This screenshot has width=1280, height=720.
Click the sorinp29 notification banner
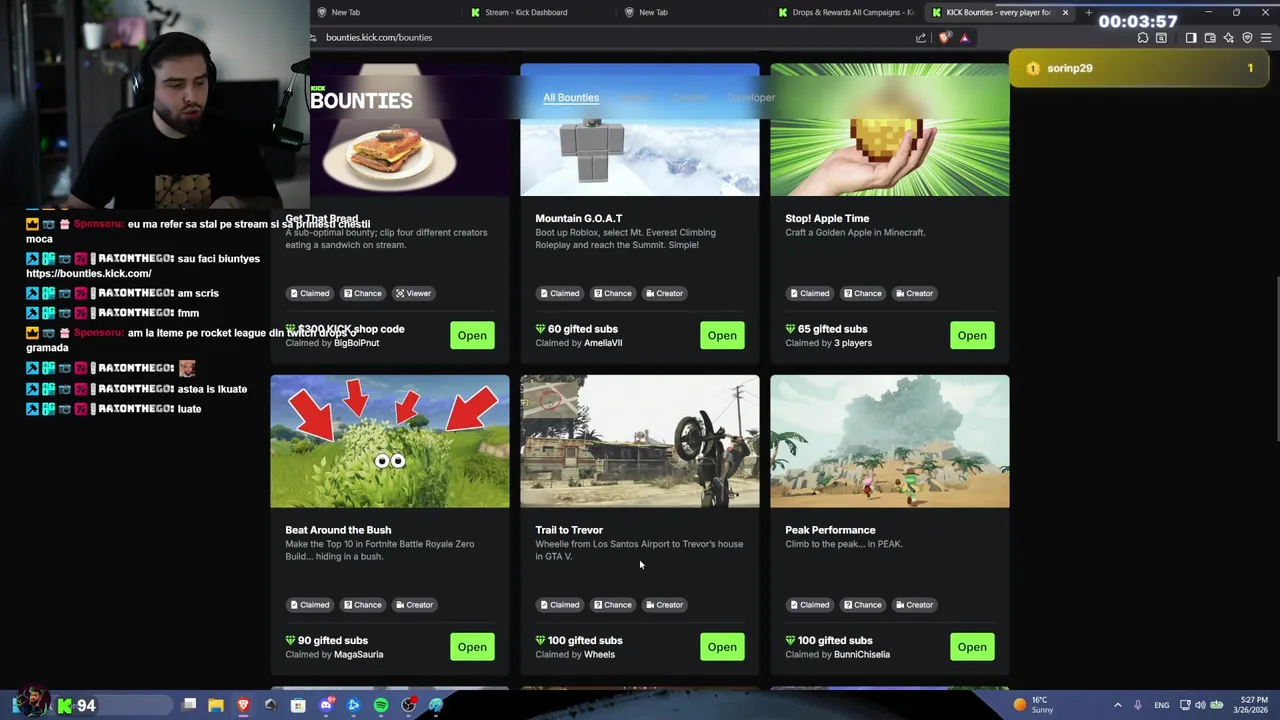tap(1140, 68)
